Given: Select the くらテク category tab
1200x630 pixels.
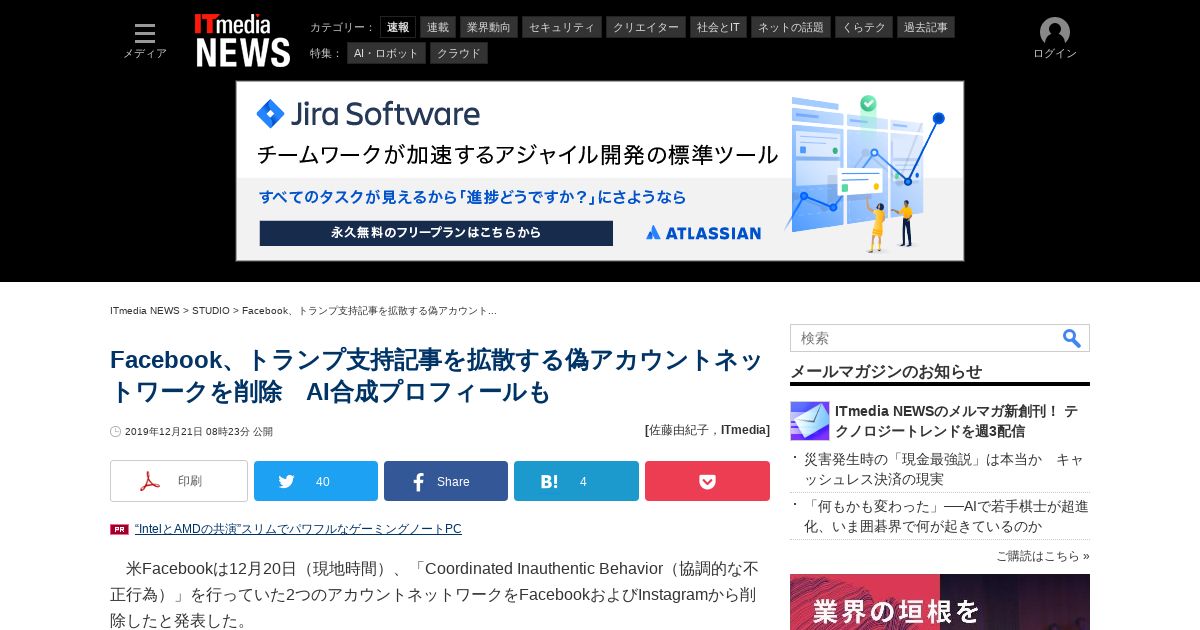Looking at the screenshot, I should 864,27.
